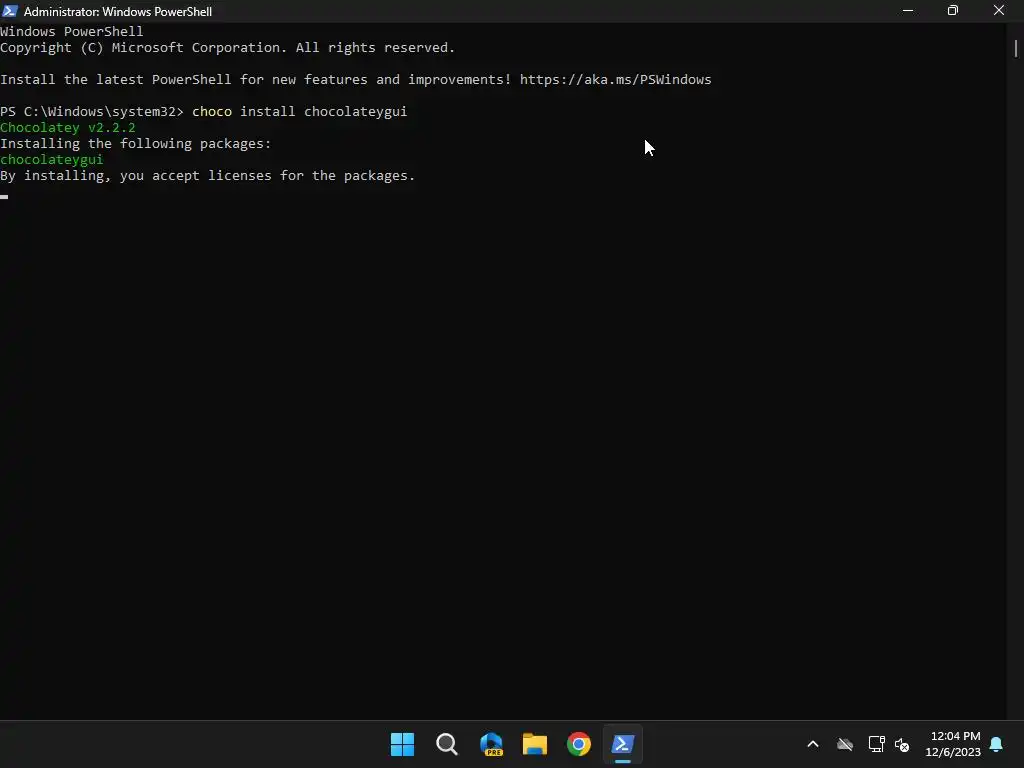Launch Google Chrome from taskbar
The image size is (1024, 768).
(x=579, y=744)
